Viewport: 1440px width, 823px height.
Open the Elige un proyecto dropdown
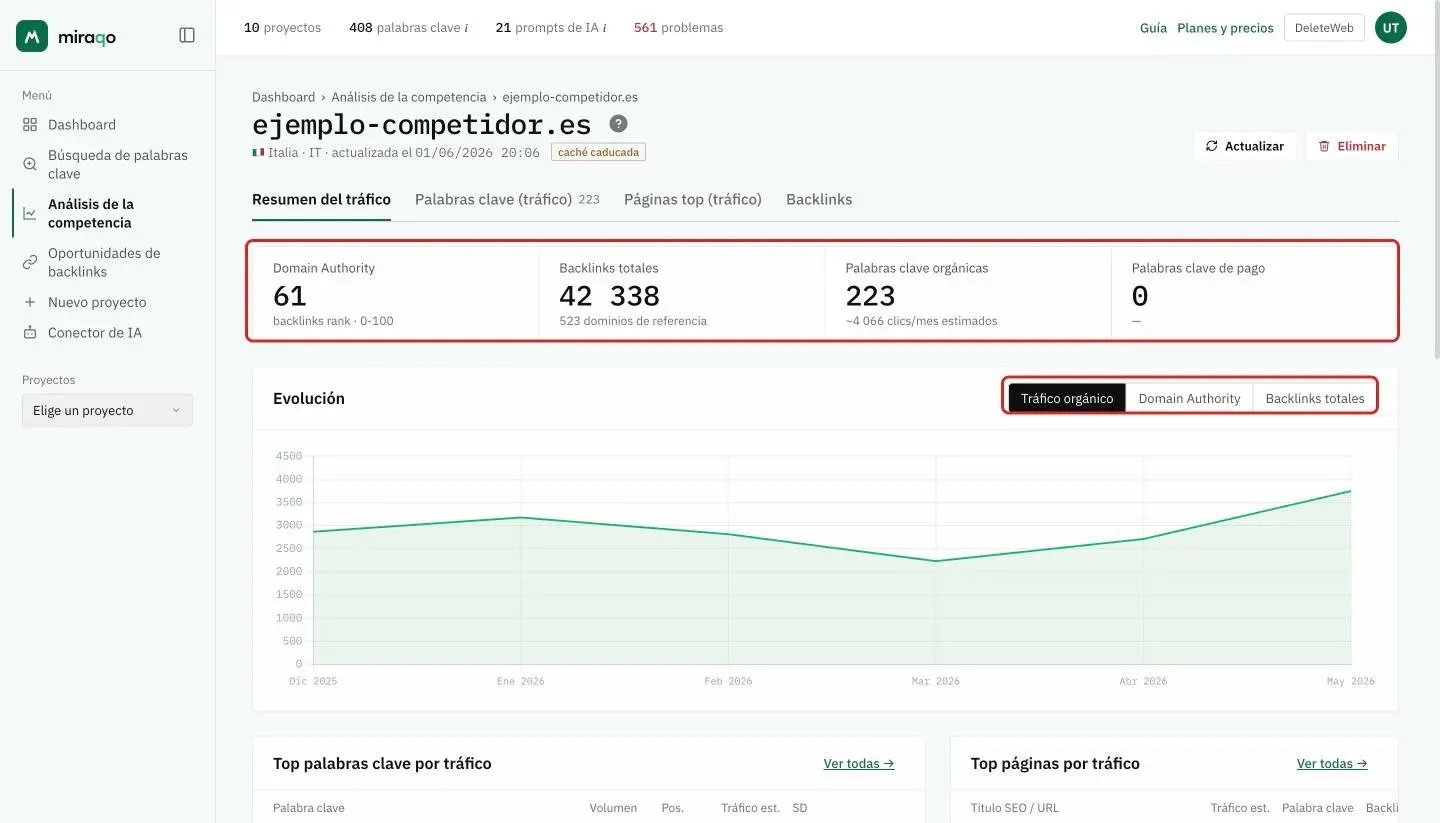tap(107, 410)
